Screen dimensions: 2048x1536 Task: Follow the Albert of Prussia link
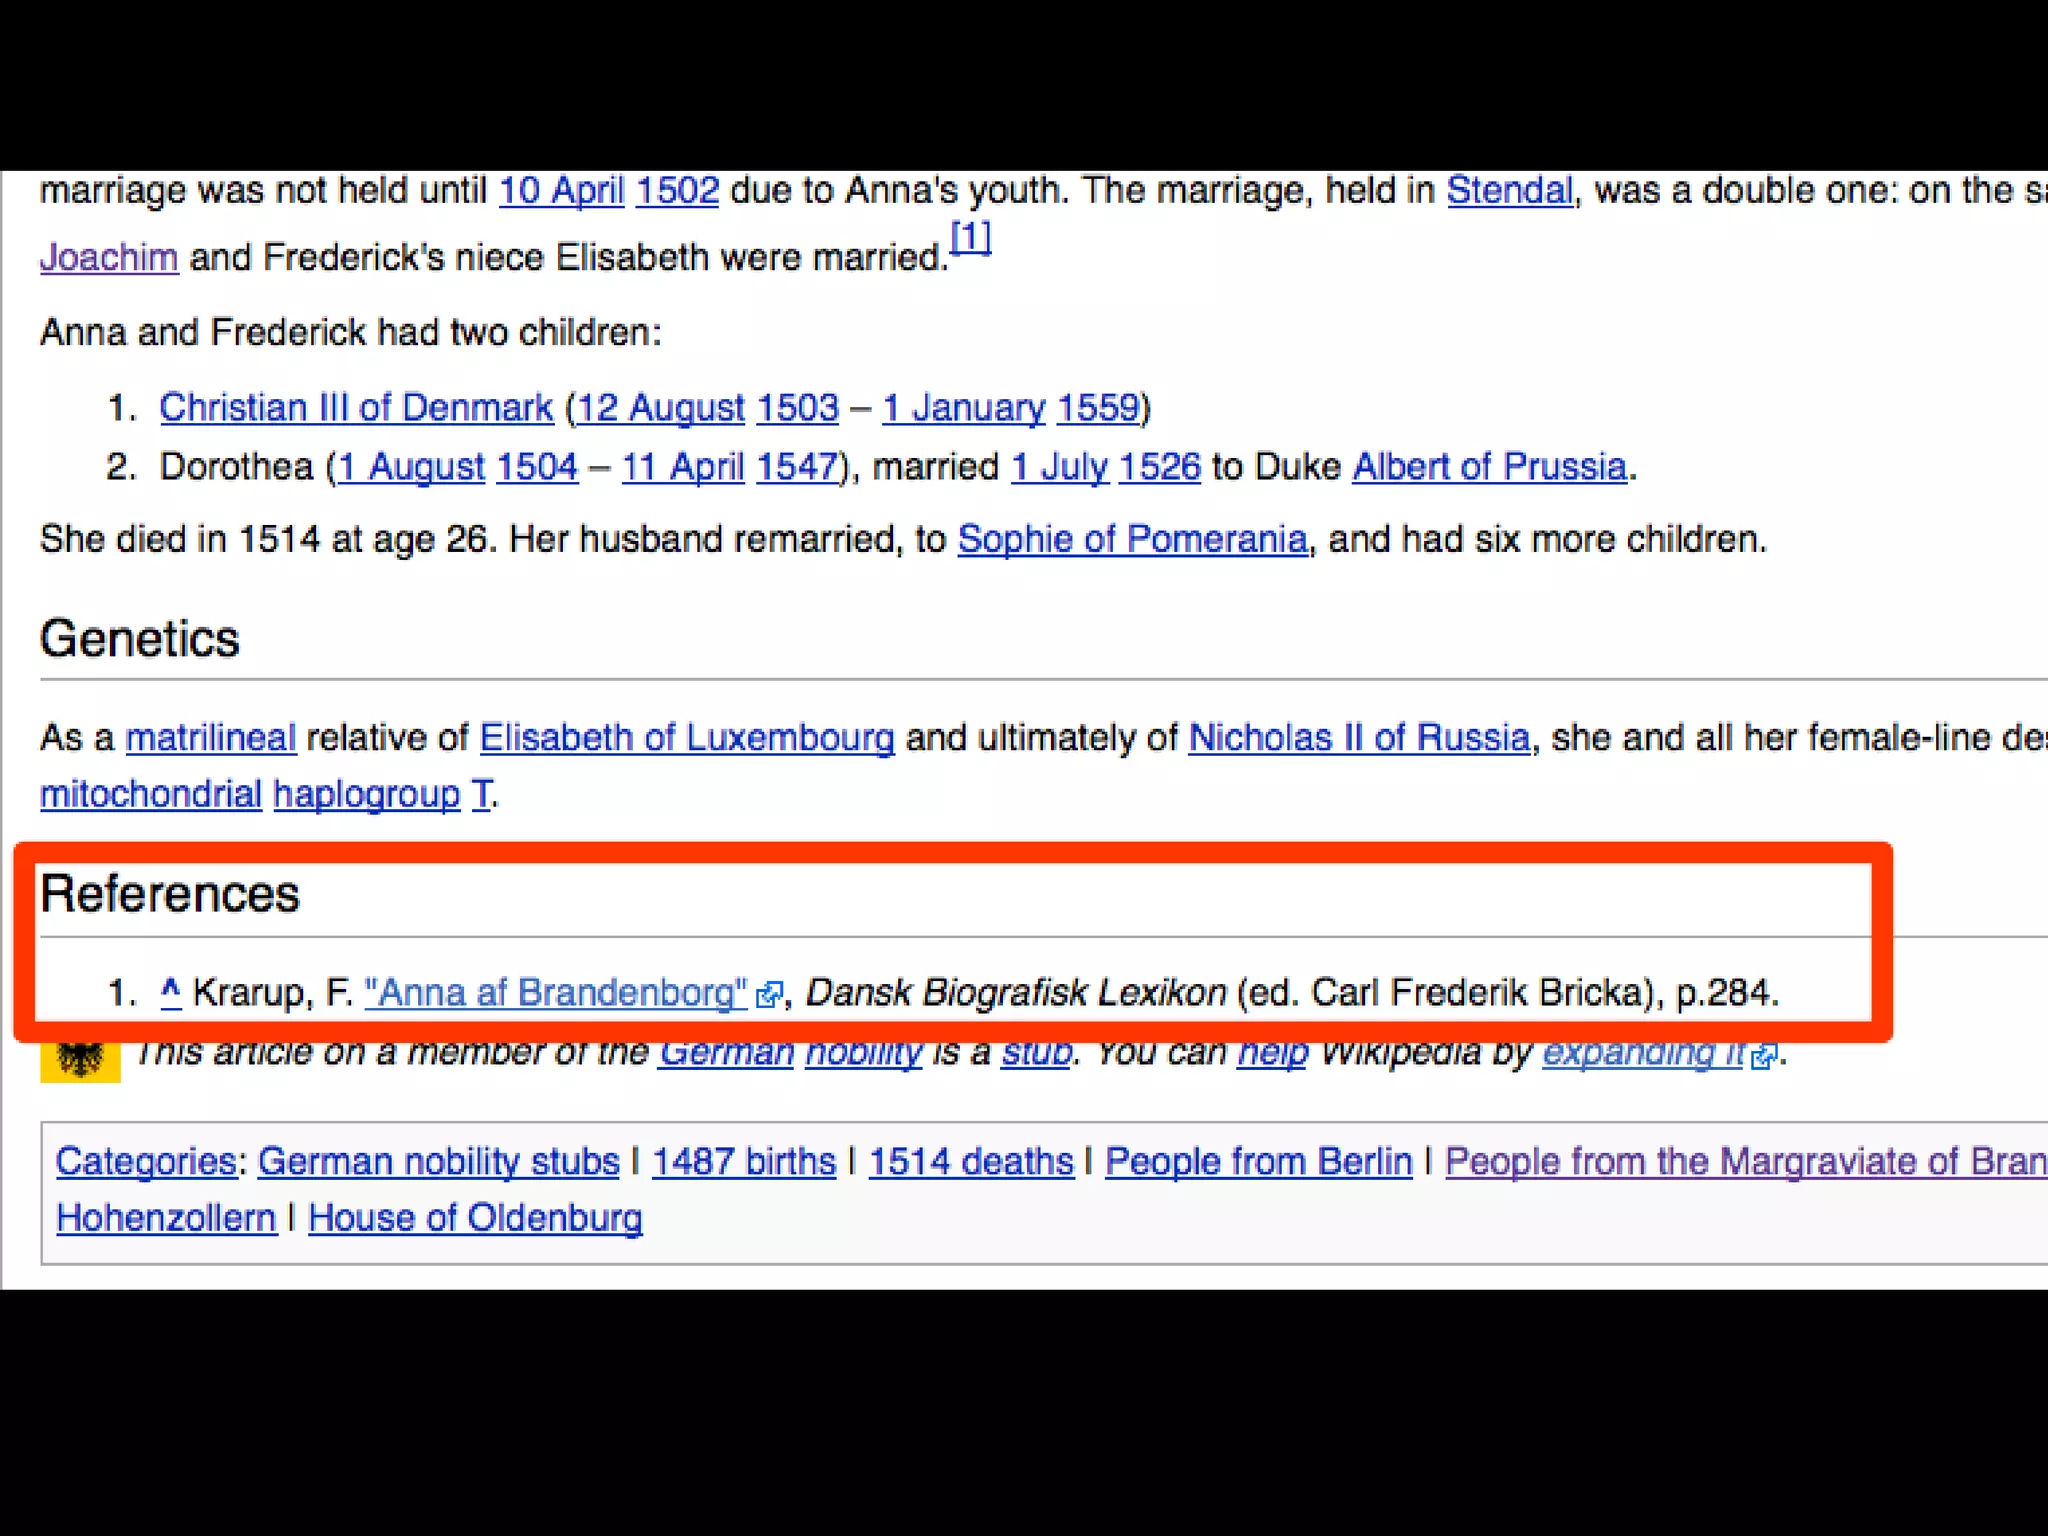click(1489, 467)
